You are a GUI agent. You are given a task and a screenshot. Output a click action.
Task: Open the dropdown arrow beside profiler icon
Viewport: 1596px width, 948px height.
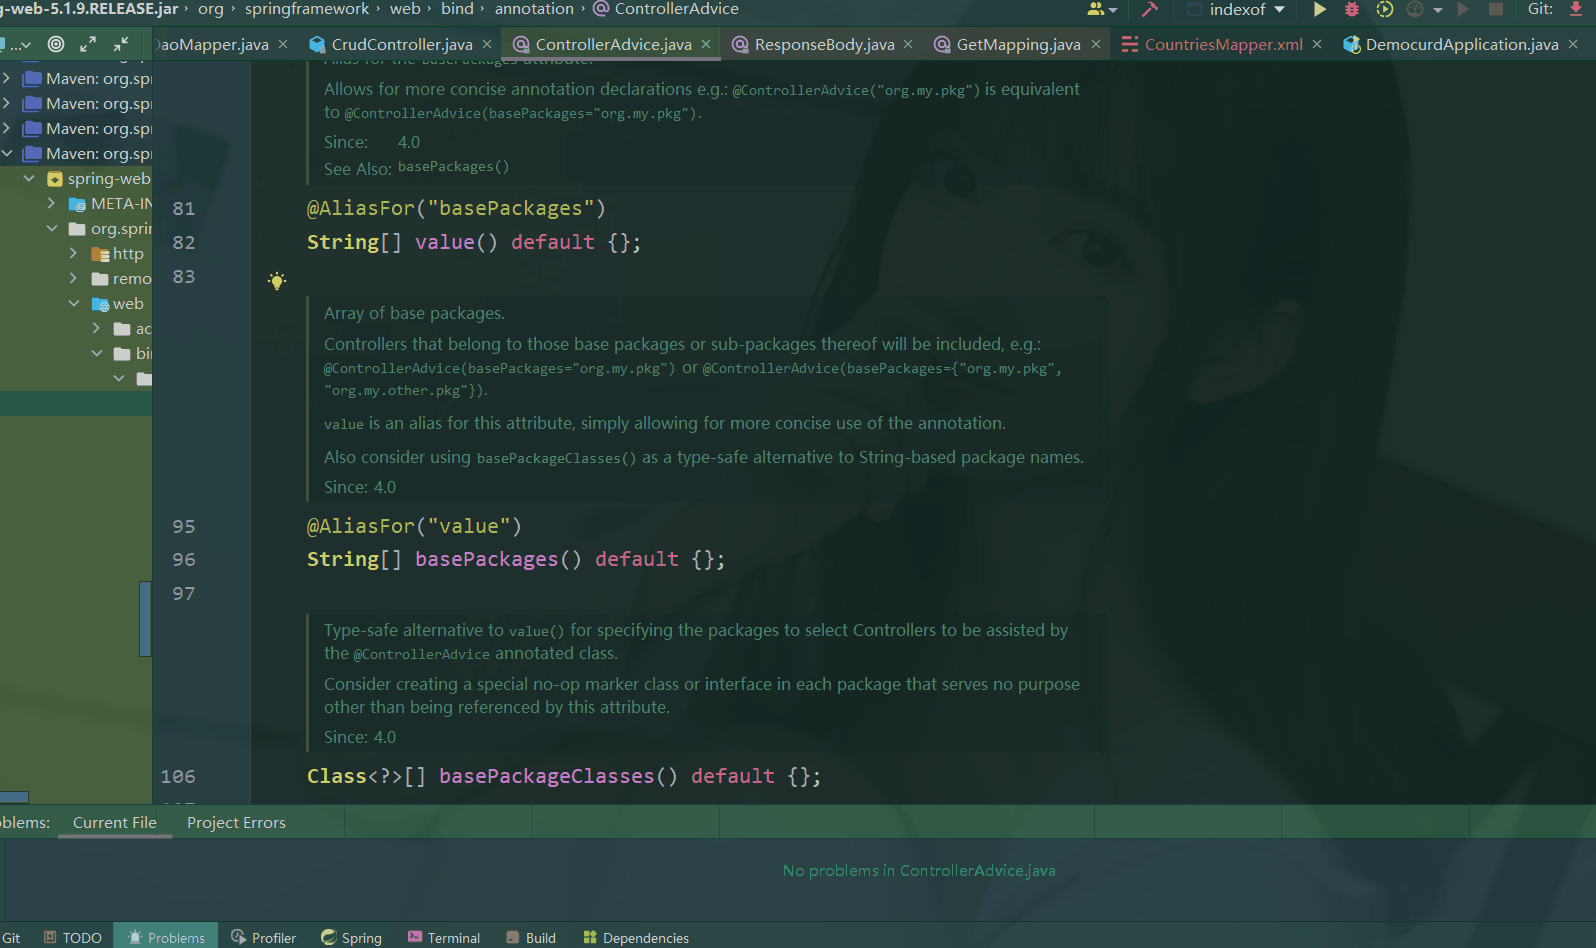[1438, 10]
